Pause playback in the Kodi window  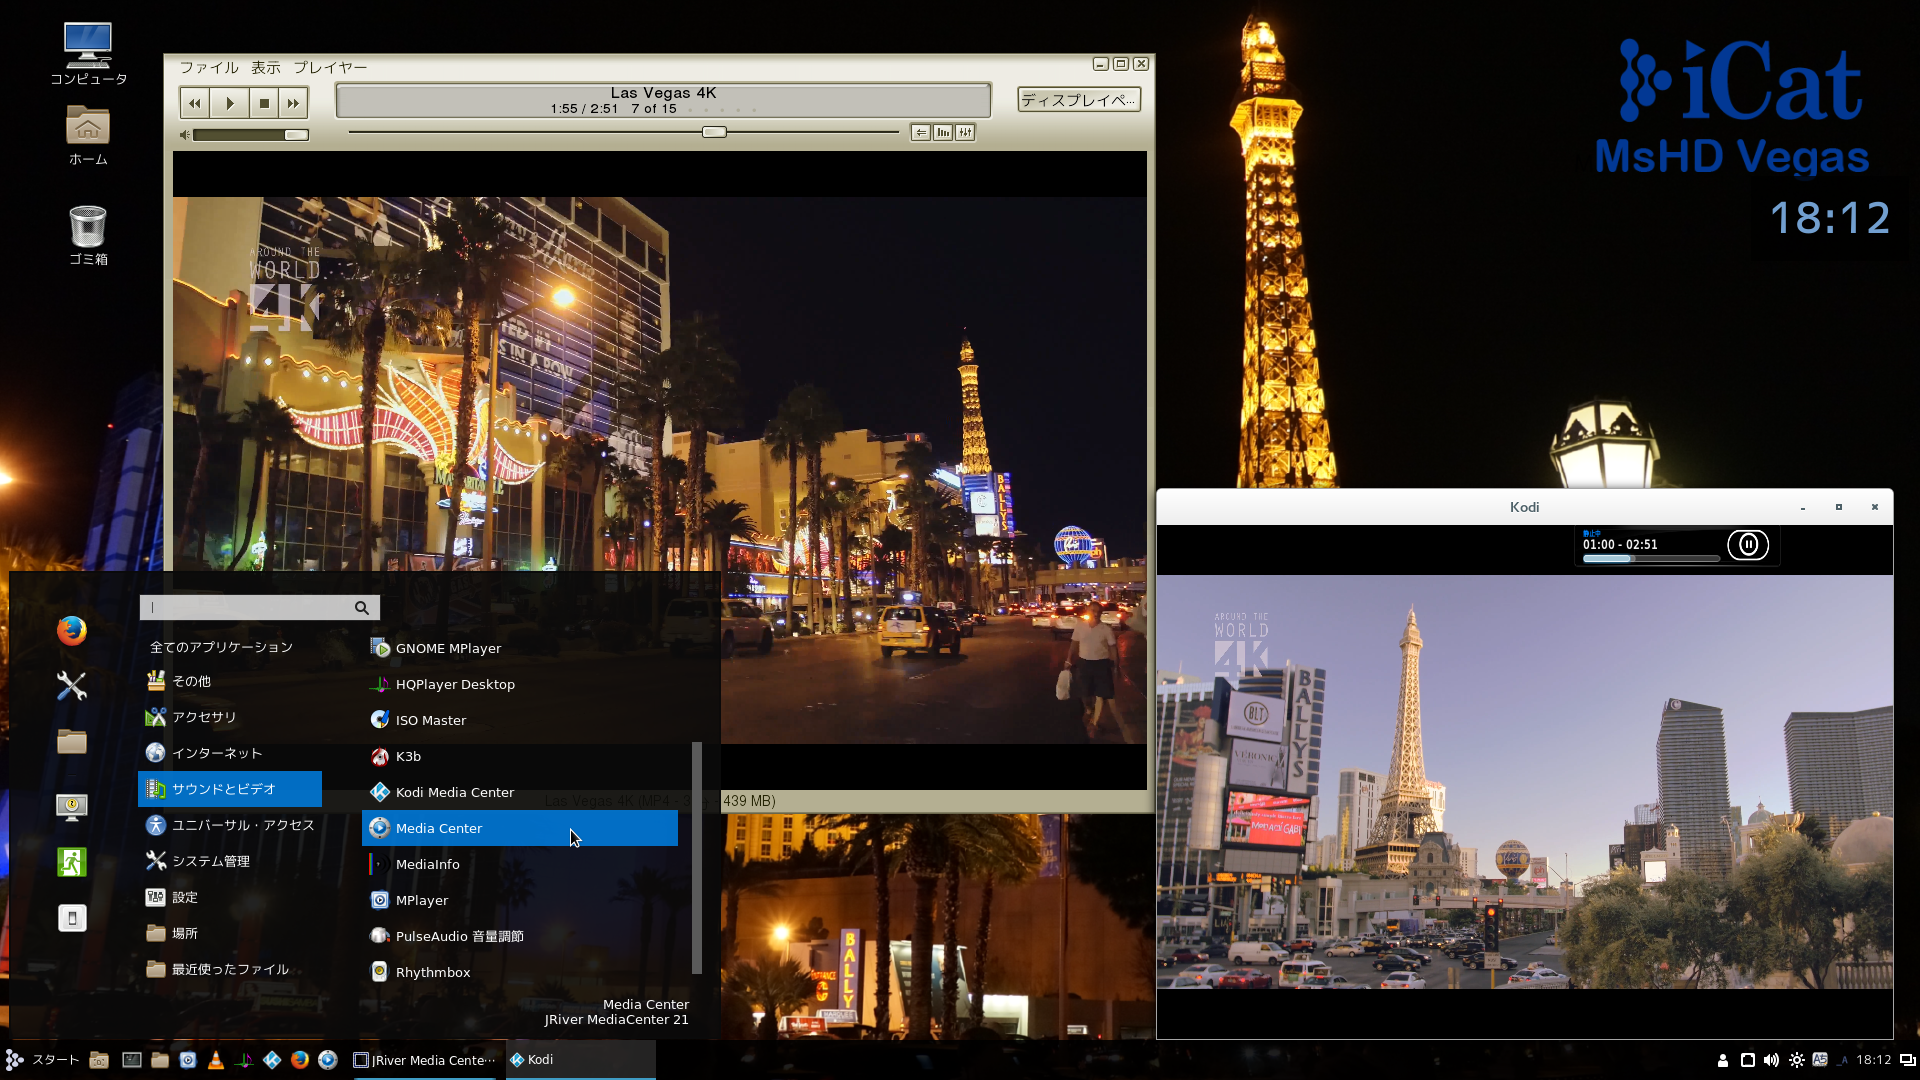pos(1748,545)
